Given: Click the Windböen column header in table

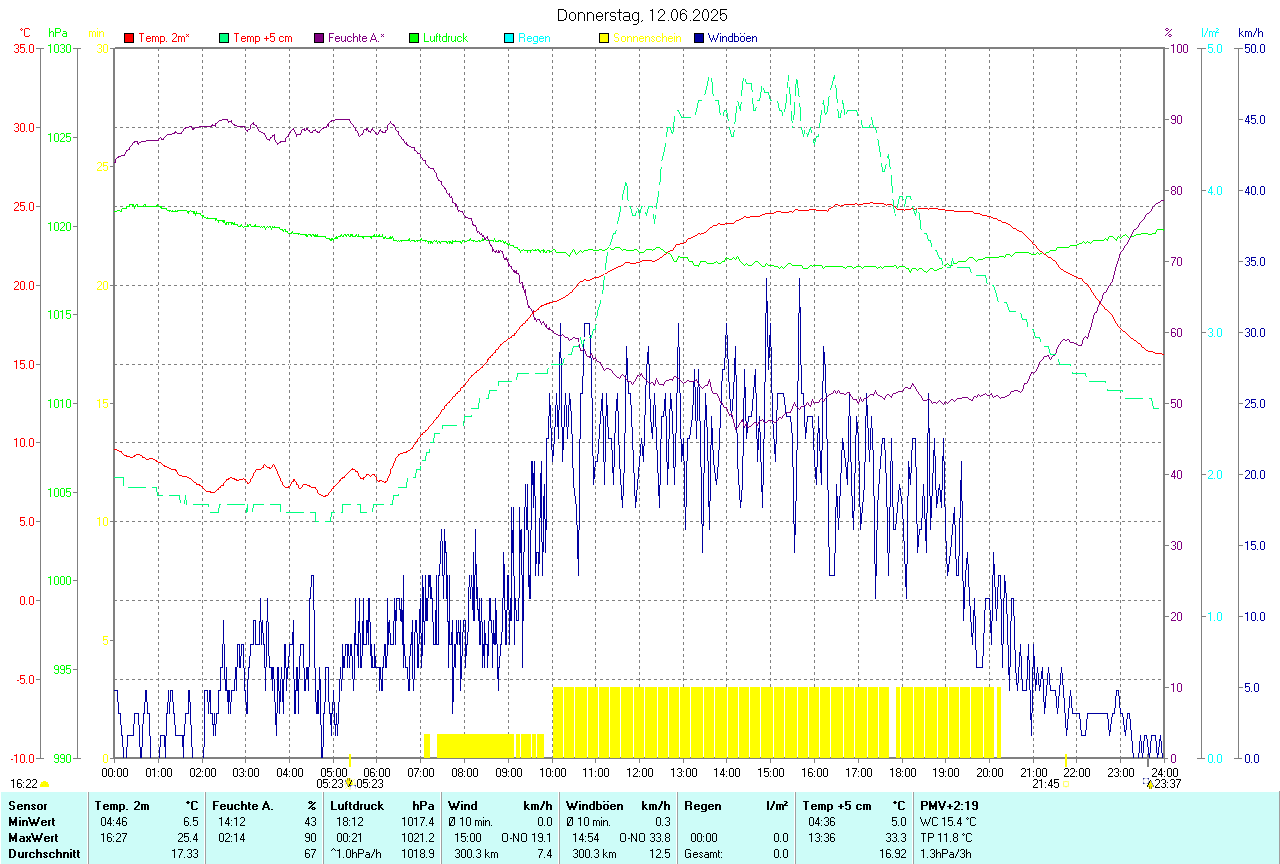Looking at the screenshot, I should click(x=594, y=805).
